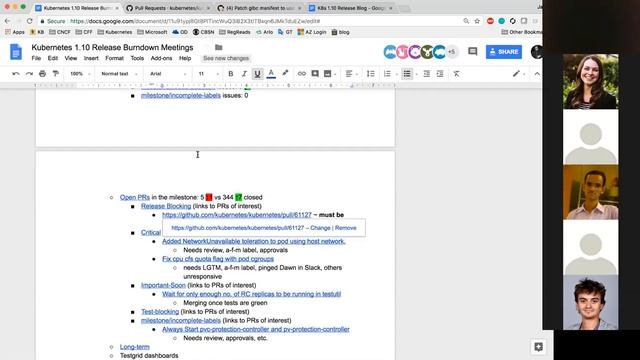Image resolution: width=640 pixels, height=360 pixels.
Task: Insert a link from toolbar
Action: pos(301,74)
